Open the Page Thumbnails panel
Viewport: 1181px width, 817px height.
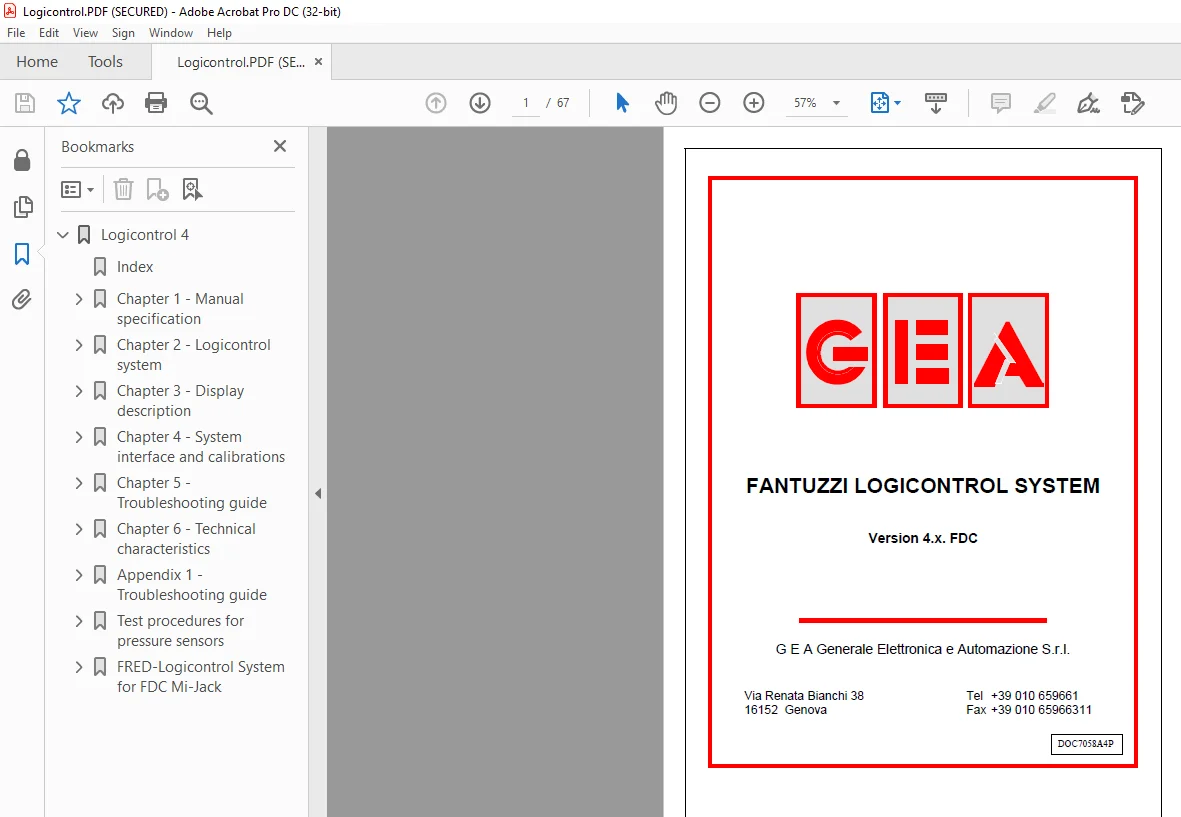23,206
